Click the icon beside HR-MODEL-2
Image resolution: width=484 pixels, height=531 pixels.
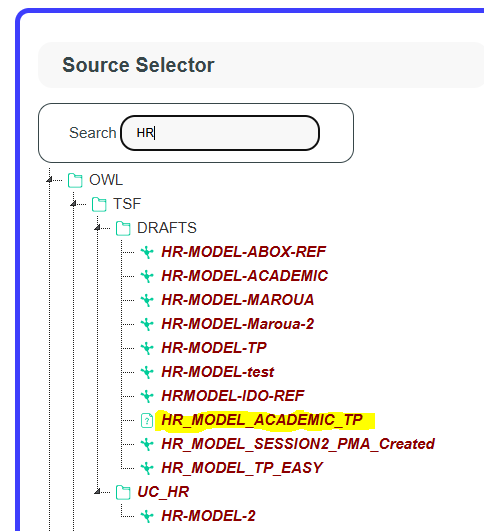pos(147,516)
